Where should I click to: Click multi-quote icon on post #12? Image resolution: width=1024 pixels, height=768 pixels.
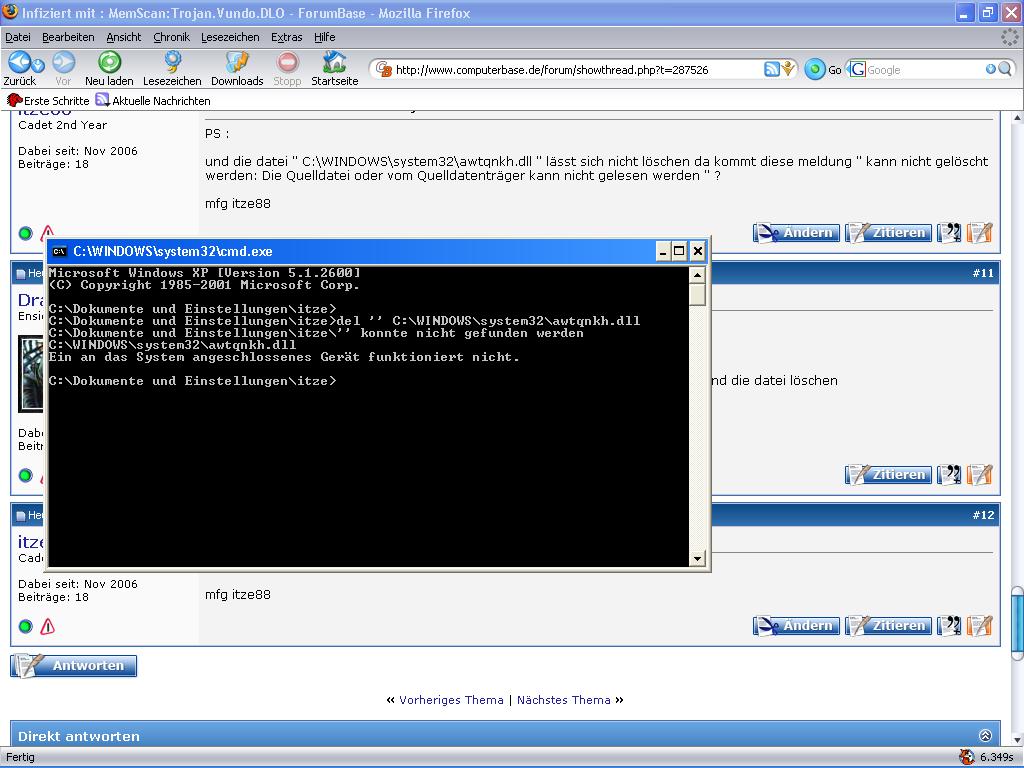tap(949, 626)
